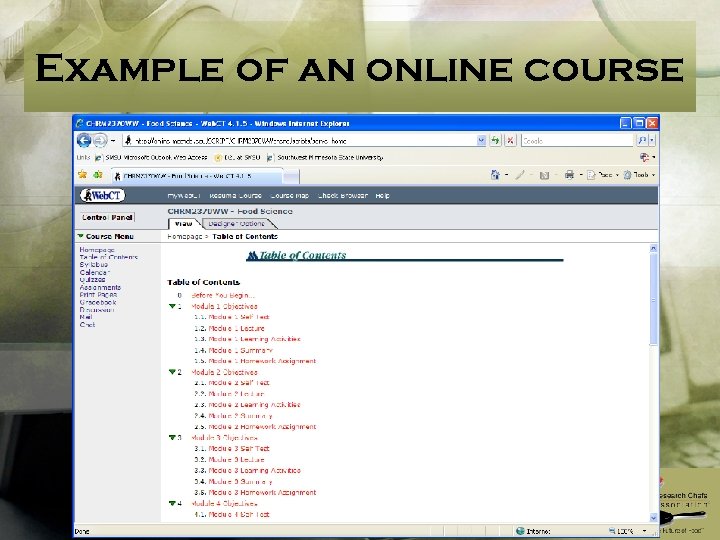Click the content scrollbar up arrow
The image size is (720, 540).
653,248
